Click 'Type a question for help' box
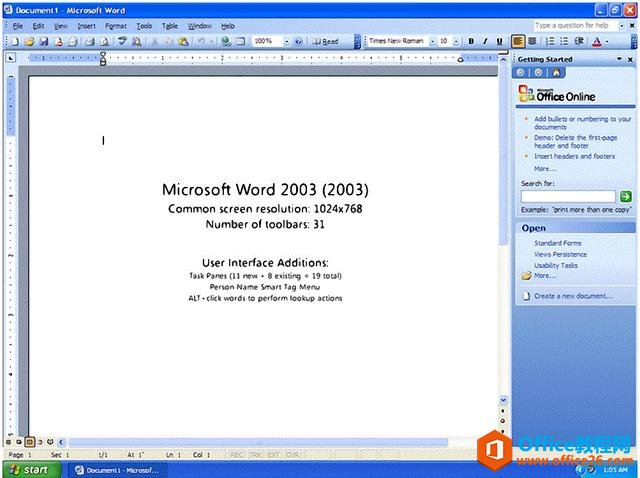The height and width of the screenshot is (478, 640). pyautogui.click(x=575, y=26)
